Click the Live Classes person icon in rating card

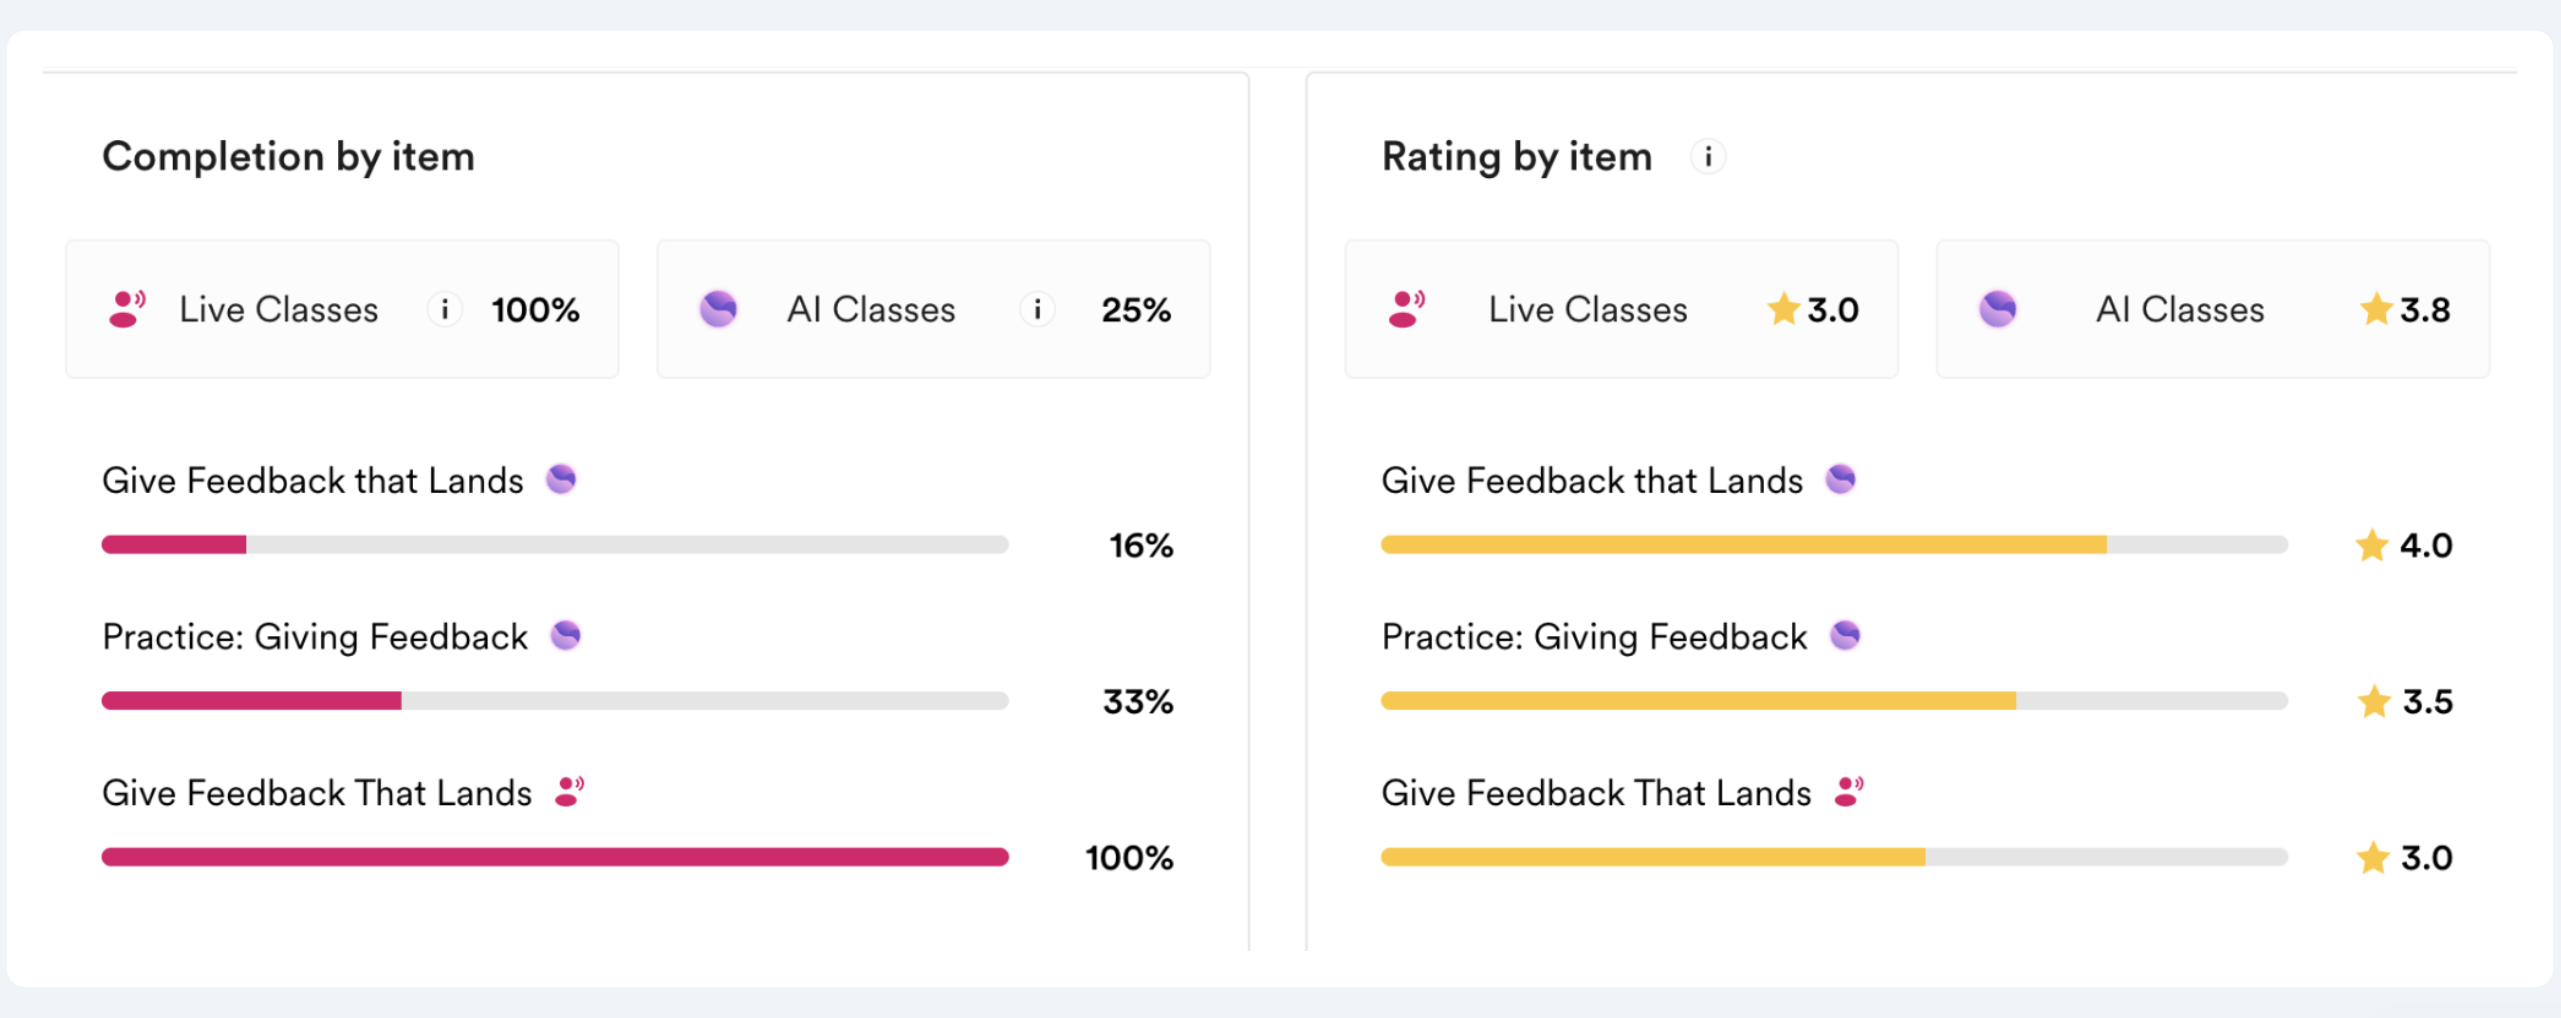(1406, 309)
